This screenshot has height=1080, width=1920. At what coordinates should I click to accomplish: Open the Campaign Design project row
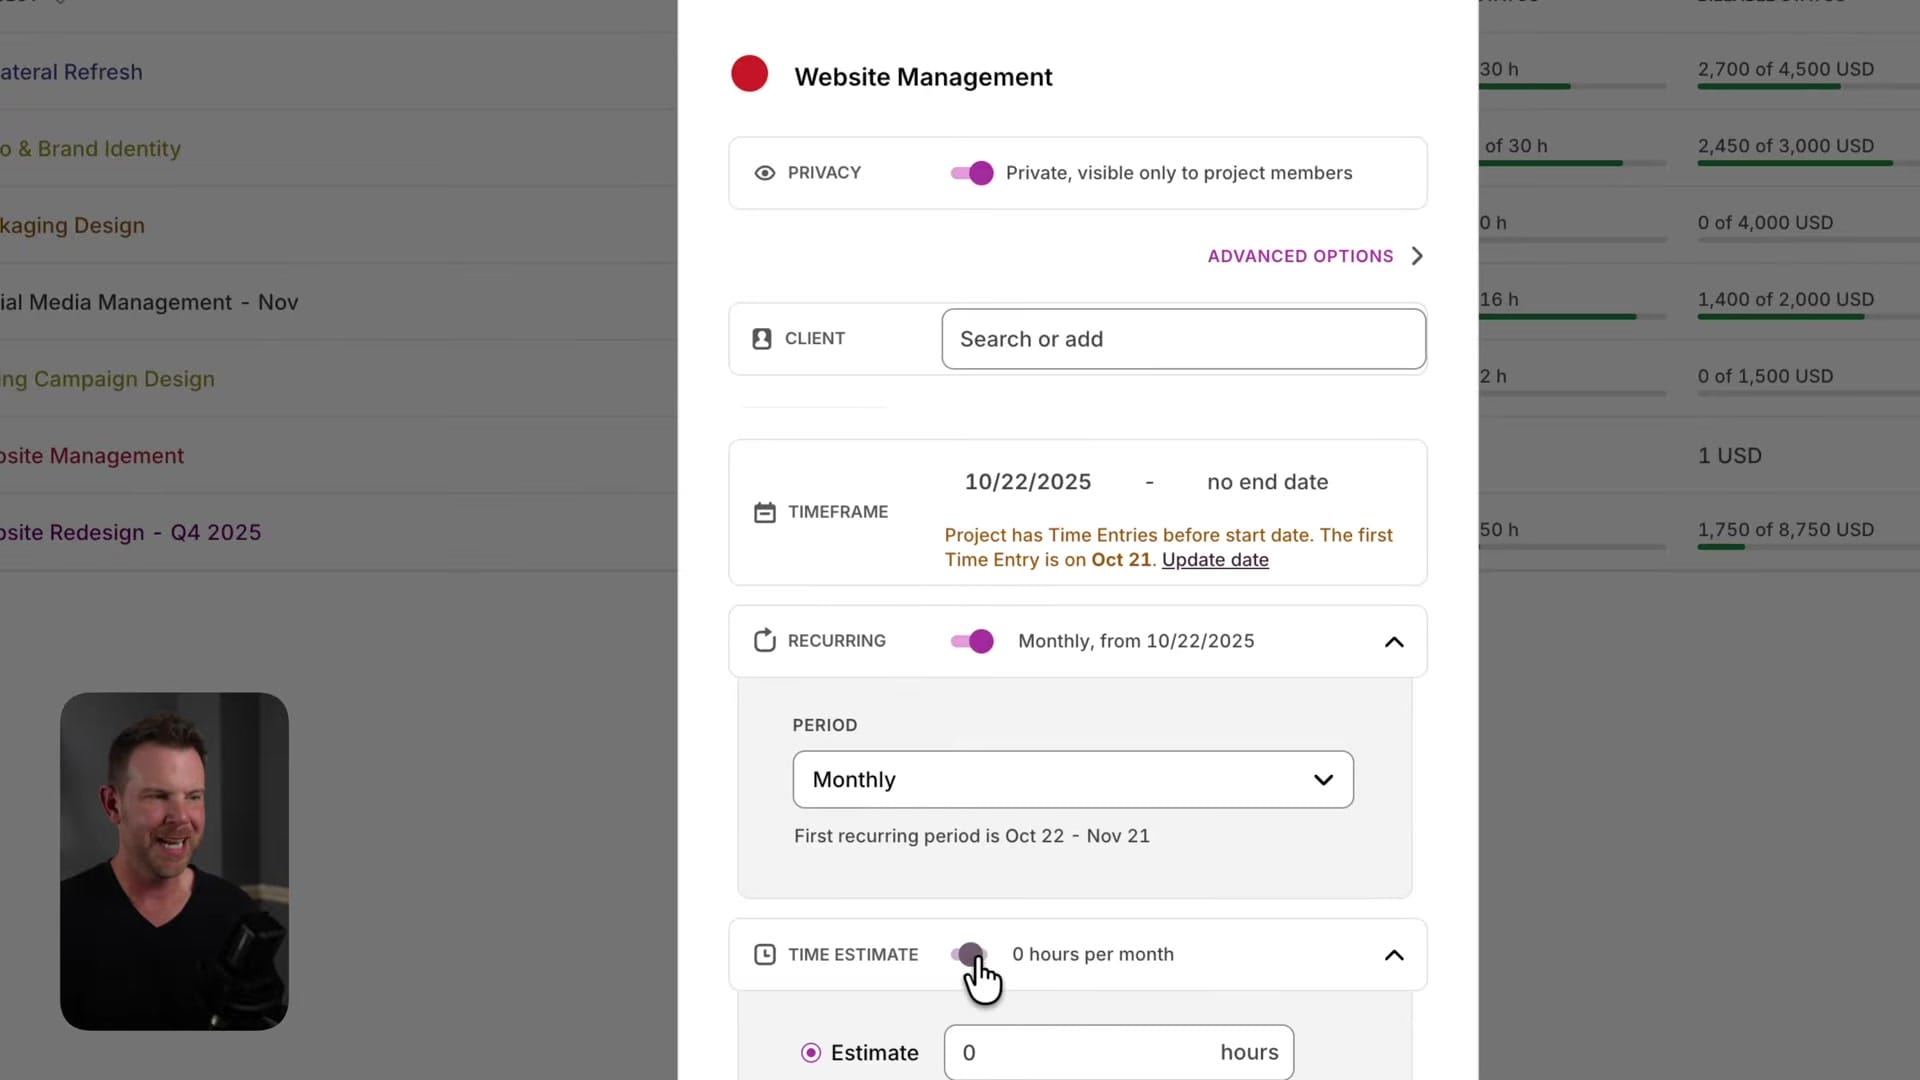pos(107,379)
